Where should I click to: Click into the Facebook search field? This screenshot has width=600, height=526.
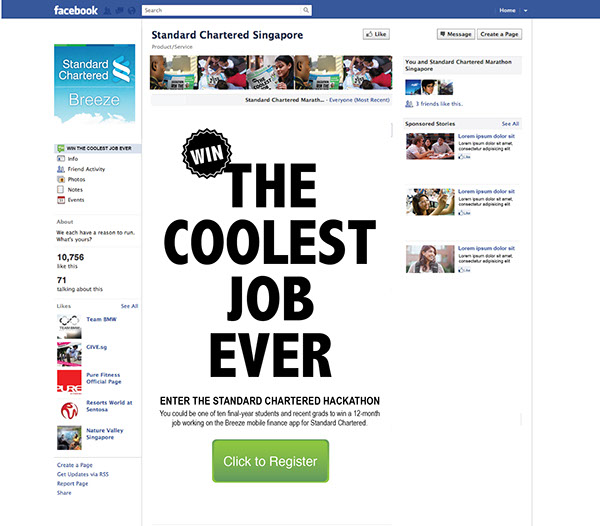(222, 10)
